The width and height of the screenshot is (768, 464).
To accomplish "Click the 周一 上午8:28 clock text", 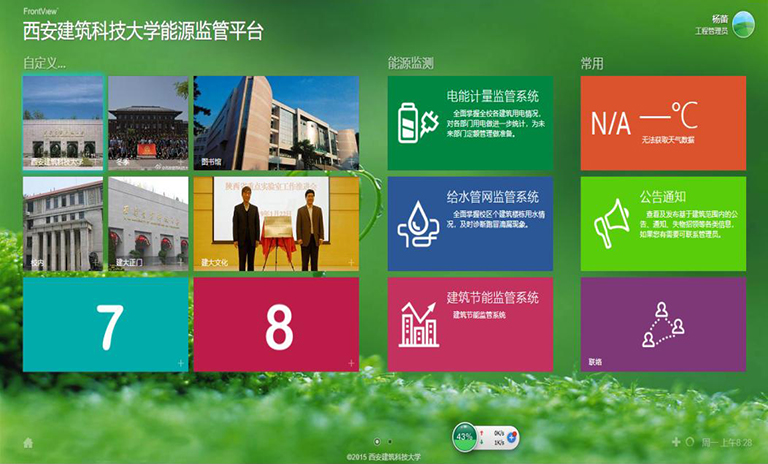I will [726, 442].
